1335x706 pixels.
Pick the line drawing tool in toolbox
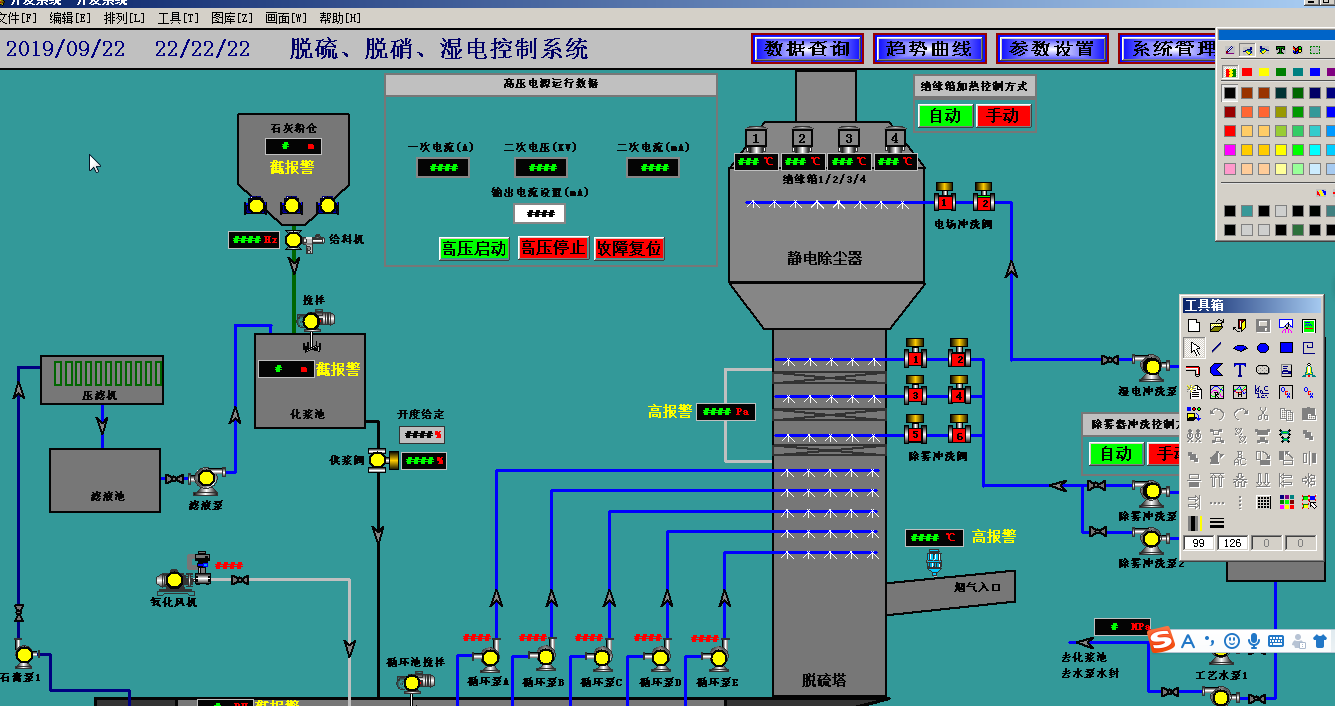1217,348
